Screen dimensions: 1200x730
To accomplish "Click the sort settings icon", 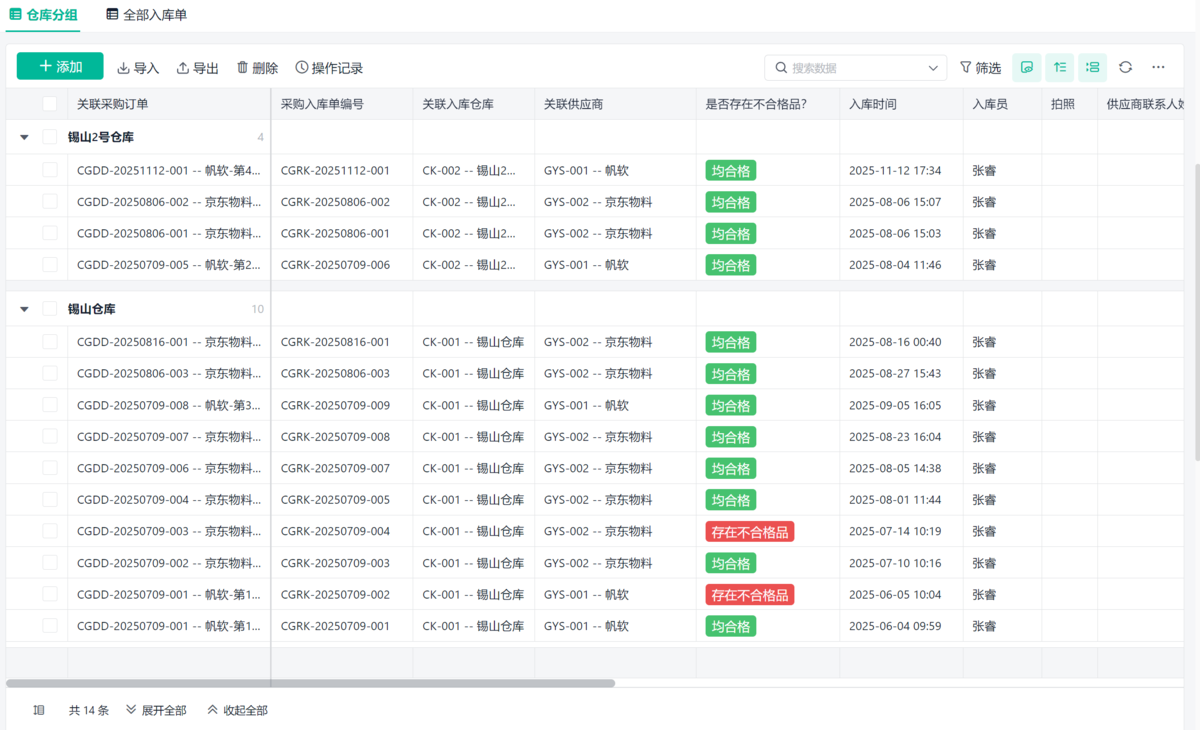I will (x=1060, y=67).
